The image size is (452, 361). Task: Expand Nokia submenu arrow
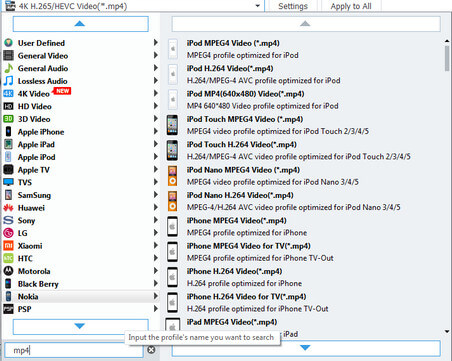155,296
